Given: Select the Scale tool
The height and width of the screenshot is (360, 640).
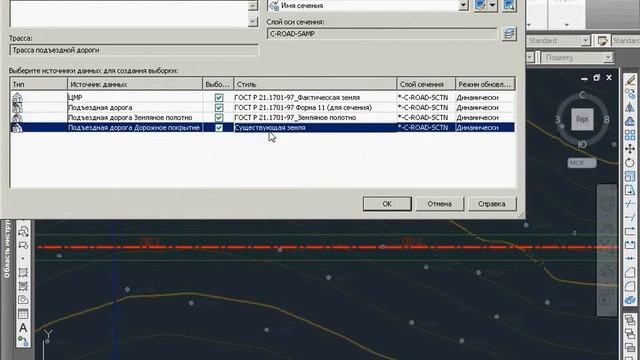Looking at the screenshot, I should [630, 176].
